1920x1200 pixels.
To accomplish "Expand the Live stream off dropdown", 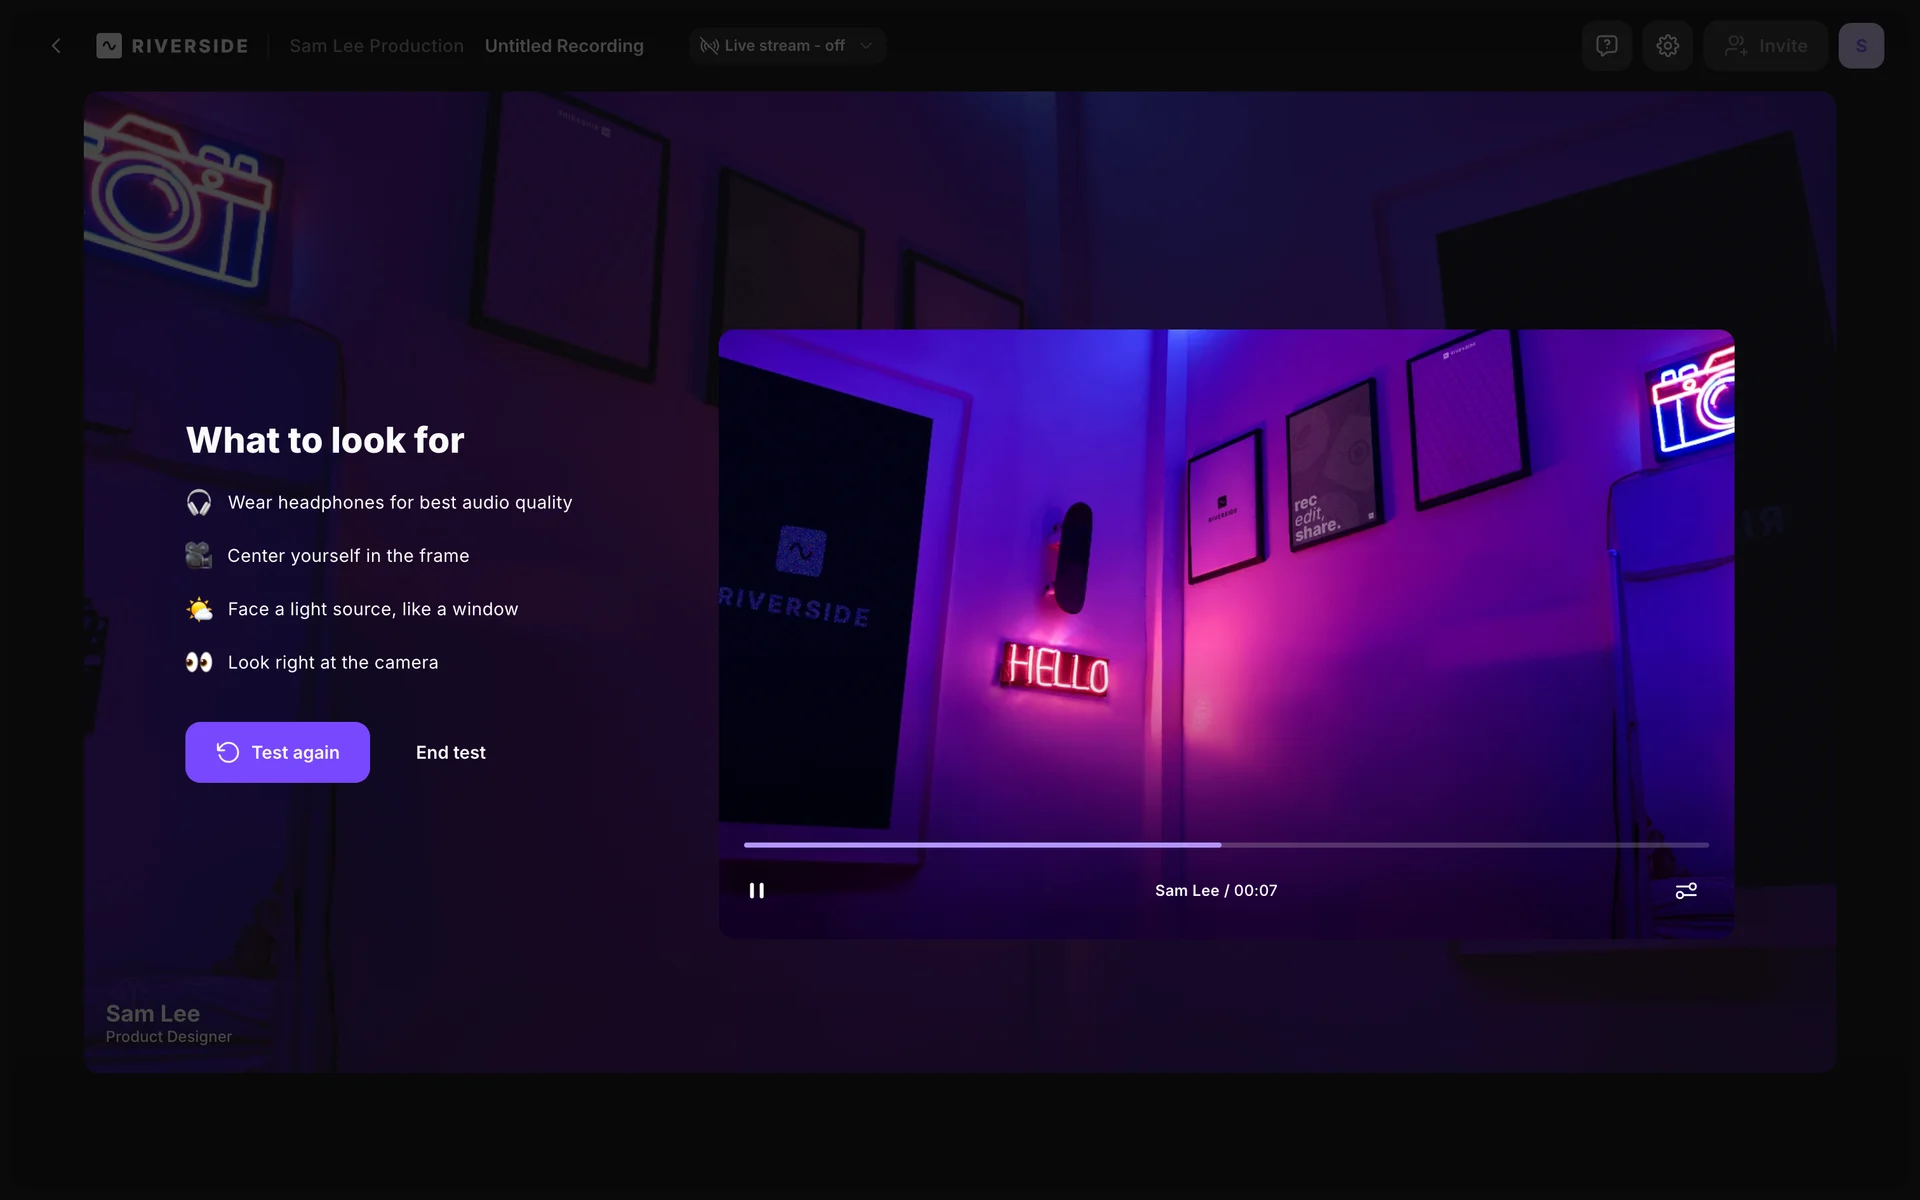I will point(785,46).
